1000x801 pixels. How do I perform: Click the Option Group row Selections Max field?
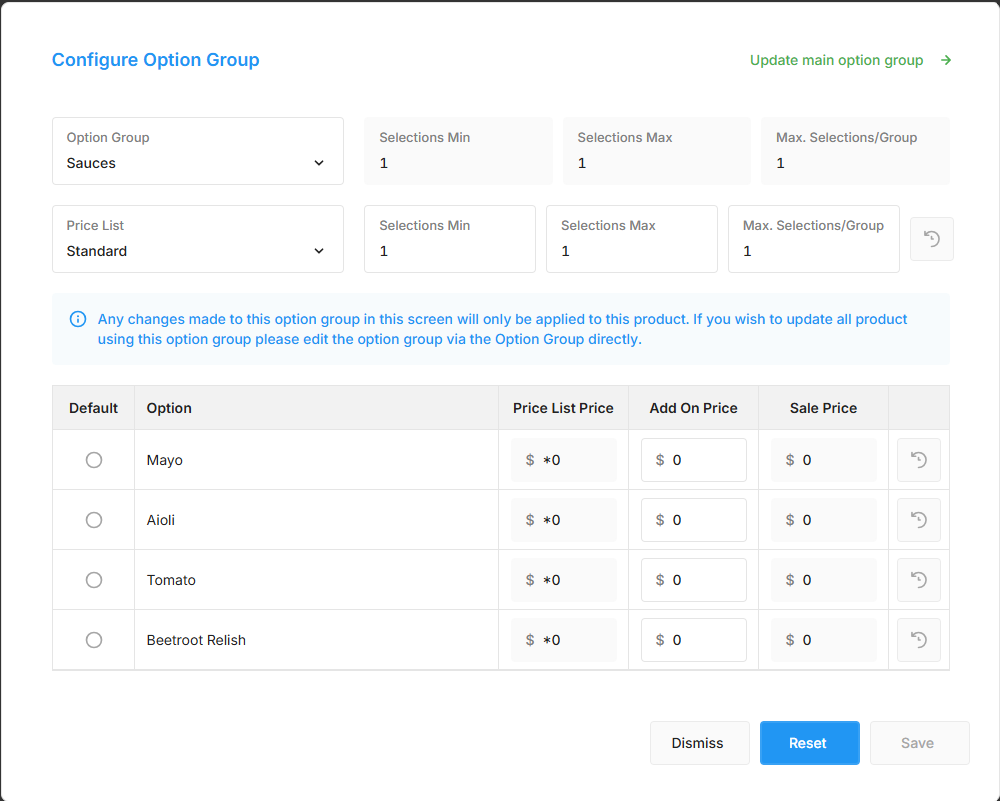point(657,151)
